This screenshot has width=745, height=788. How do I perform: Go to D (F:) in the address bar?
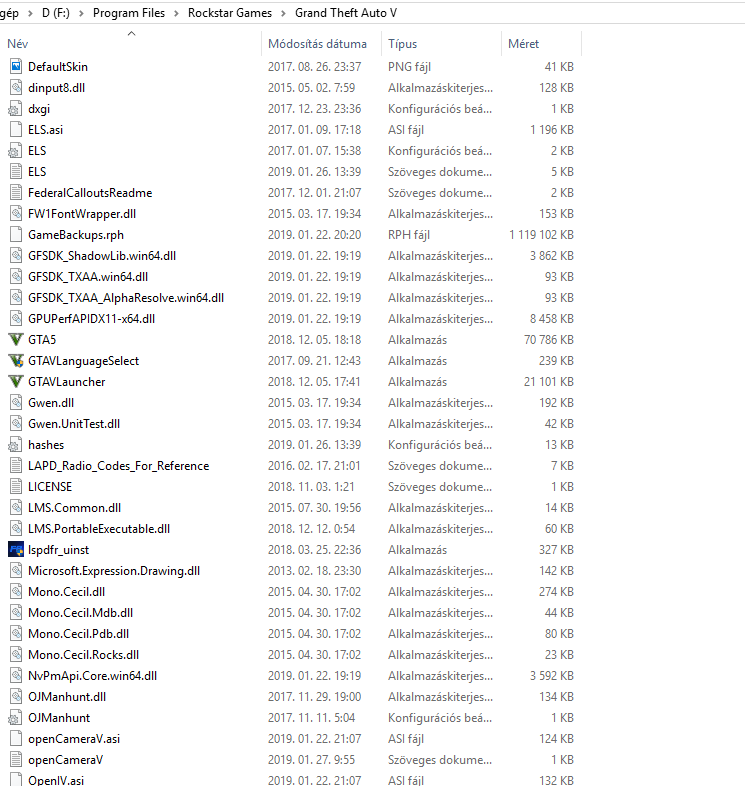55,13
